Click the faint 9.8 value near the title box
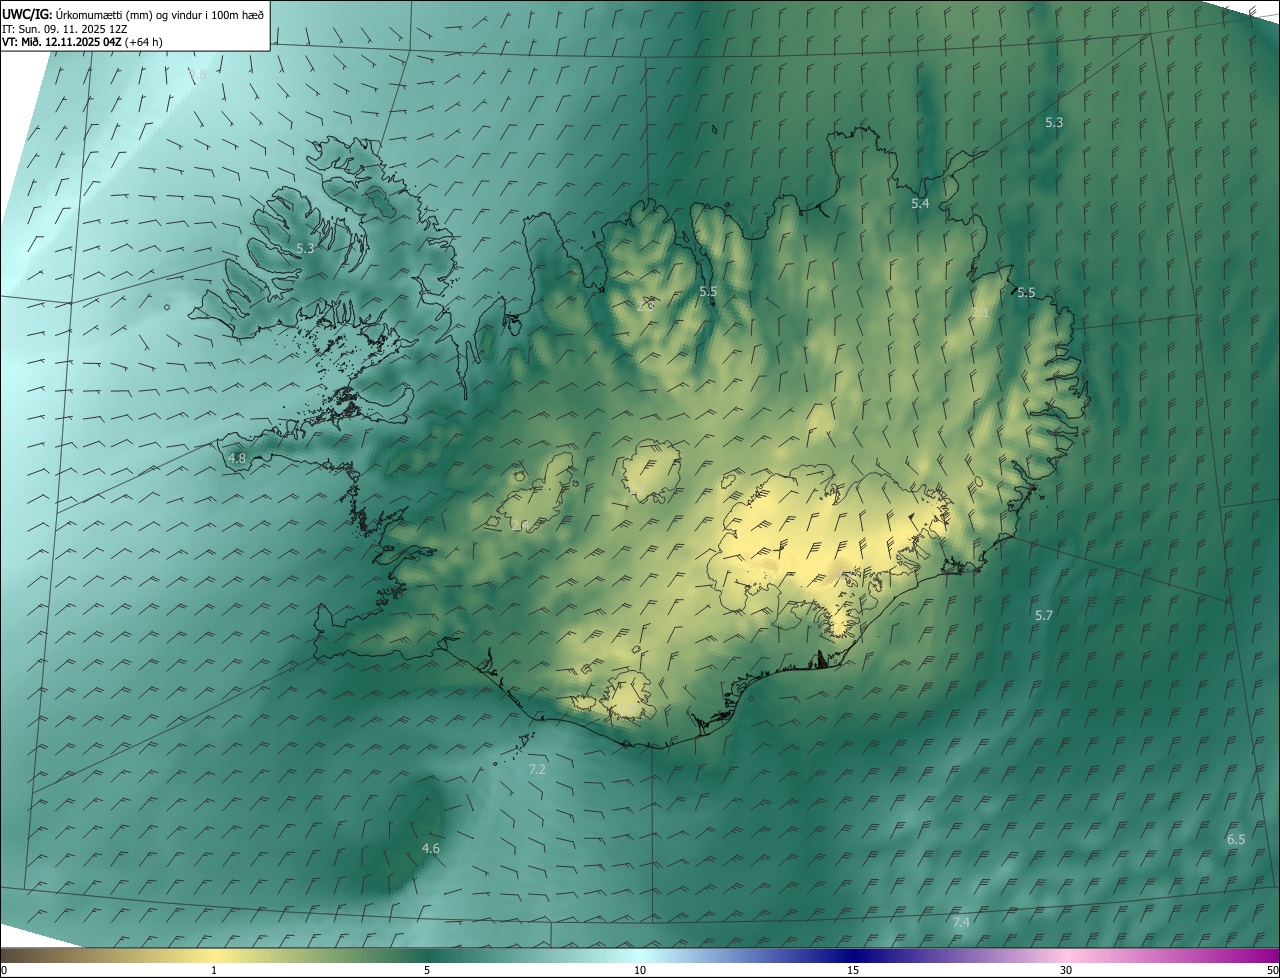Image resolution: width=1280 pixels, height=978 pixels. point(197,75)
